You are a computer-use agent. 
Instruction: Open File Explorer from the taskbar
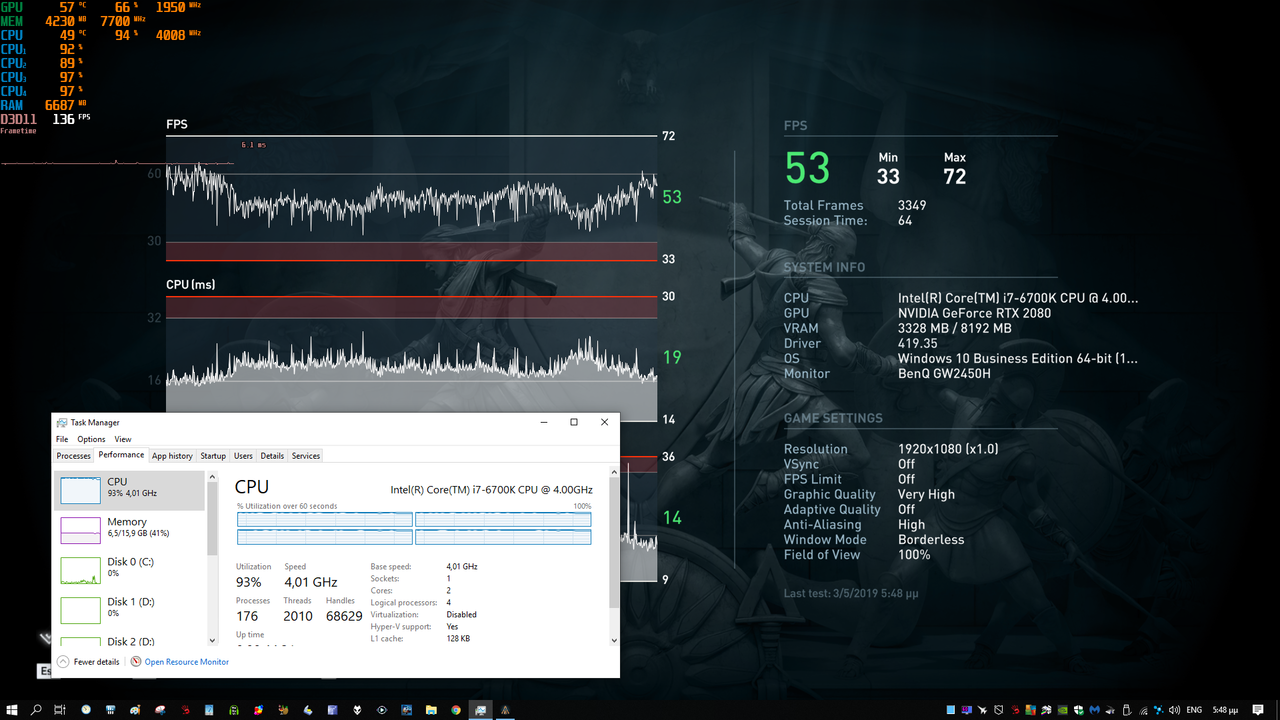pyautogui.click(x=430, y=710)
